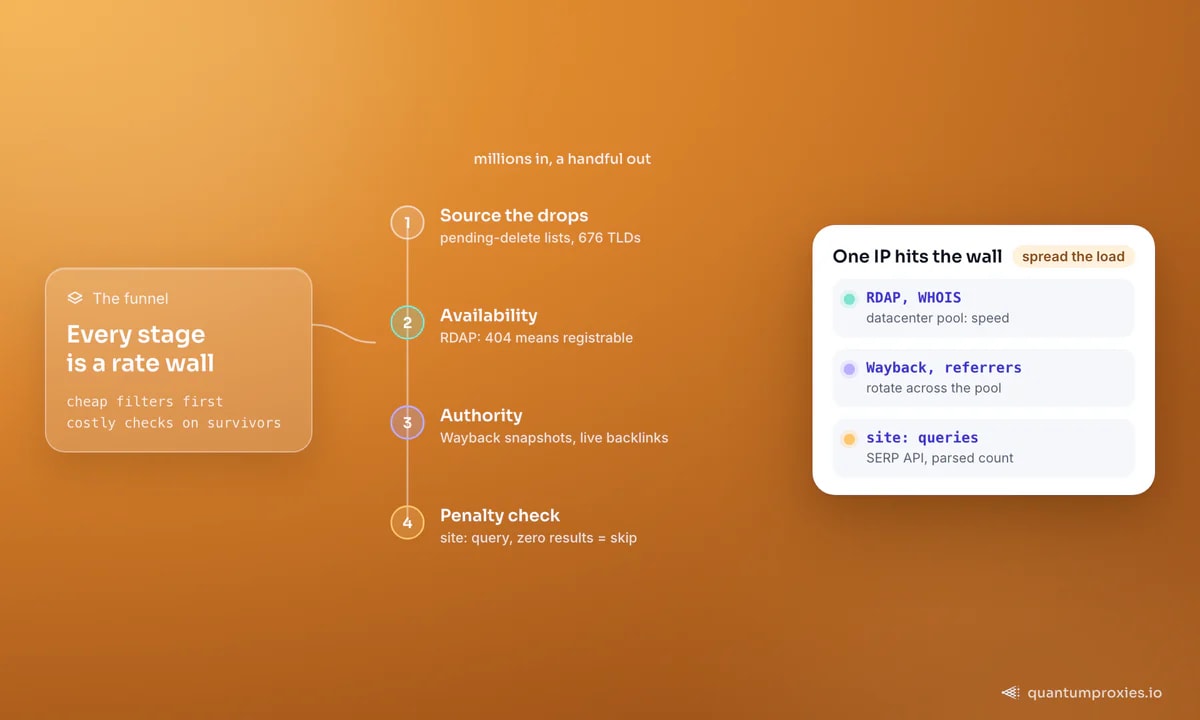This screenshot has height=720, width=1200.
Task: Click RDAP: 404 means registrable text
Action: tap(536, 338)
